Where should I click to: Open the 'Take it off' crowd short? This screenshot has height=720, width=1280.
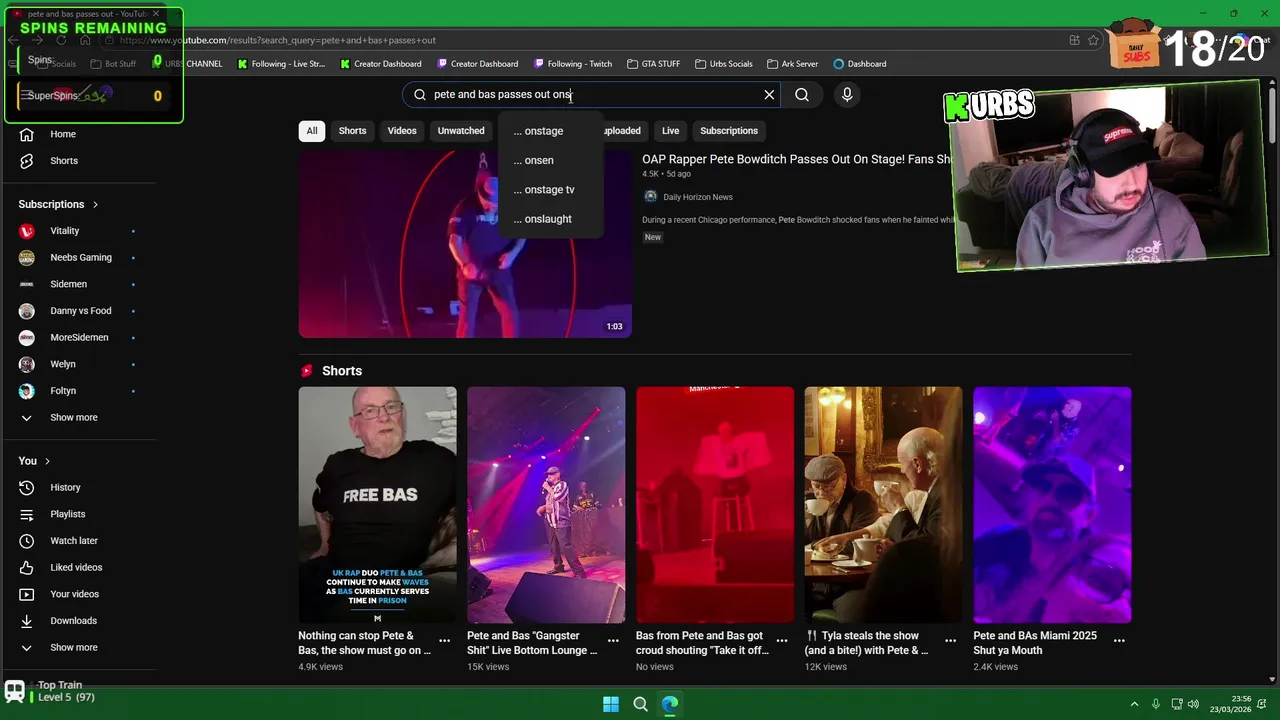(x=715, y=505)
